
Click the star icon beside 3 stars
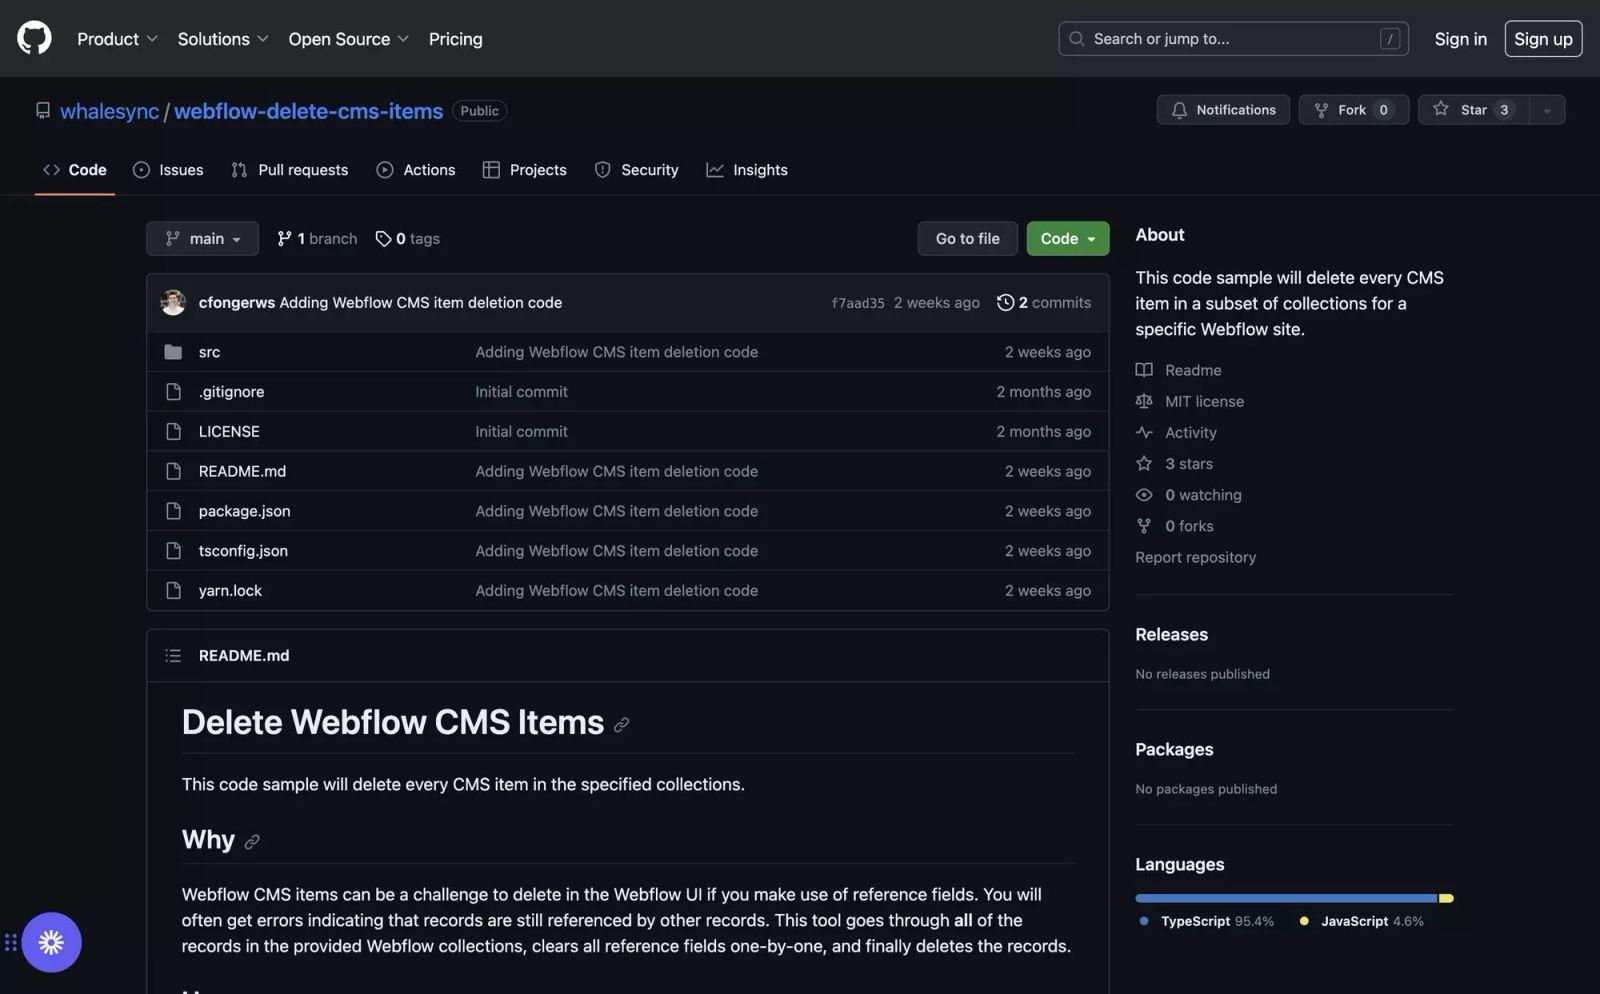pos(1144,463)
